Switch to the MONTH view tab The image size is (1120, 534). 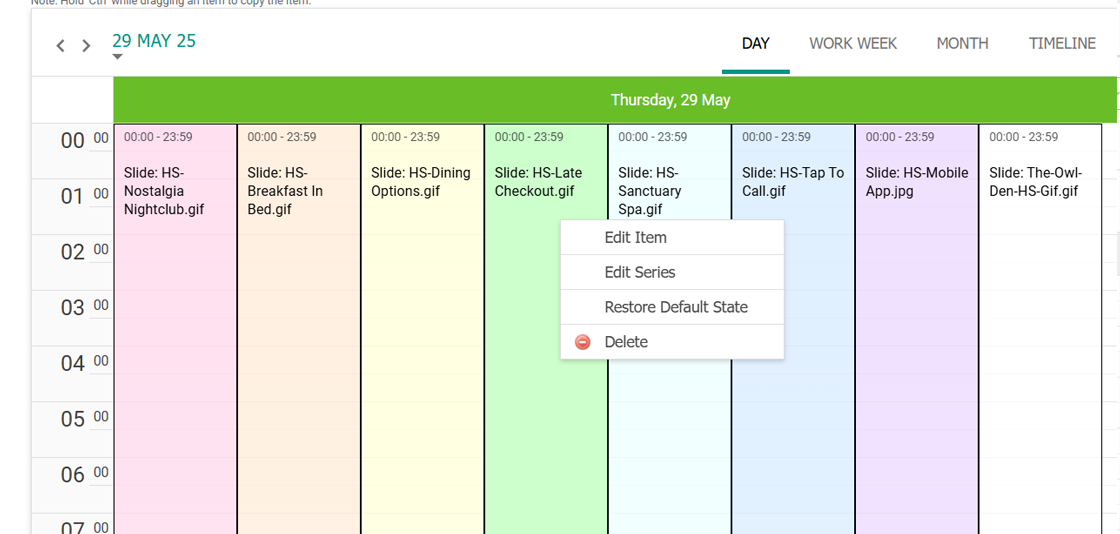[x=962, y=44]
